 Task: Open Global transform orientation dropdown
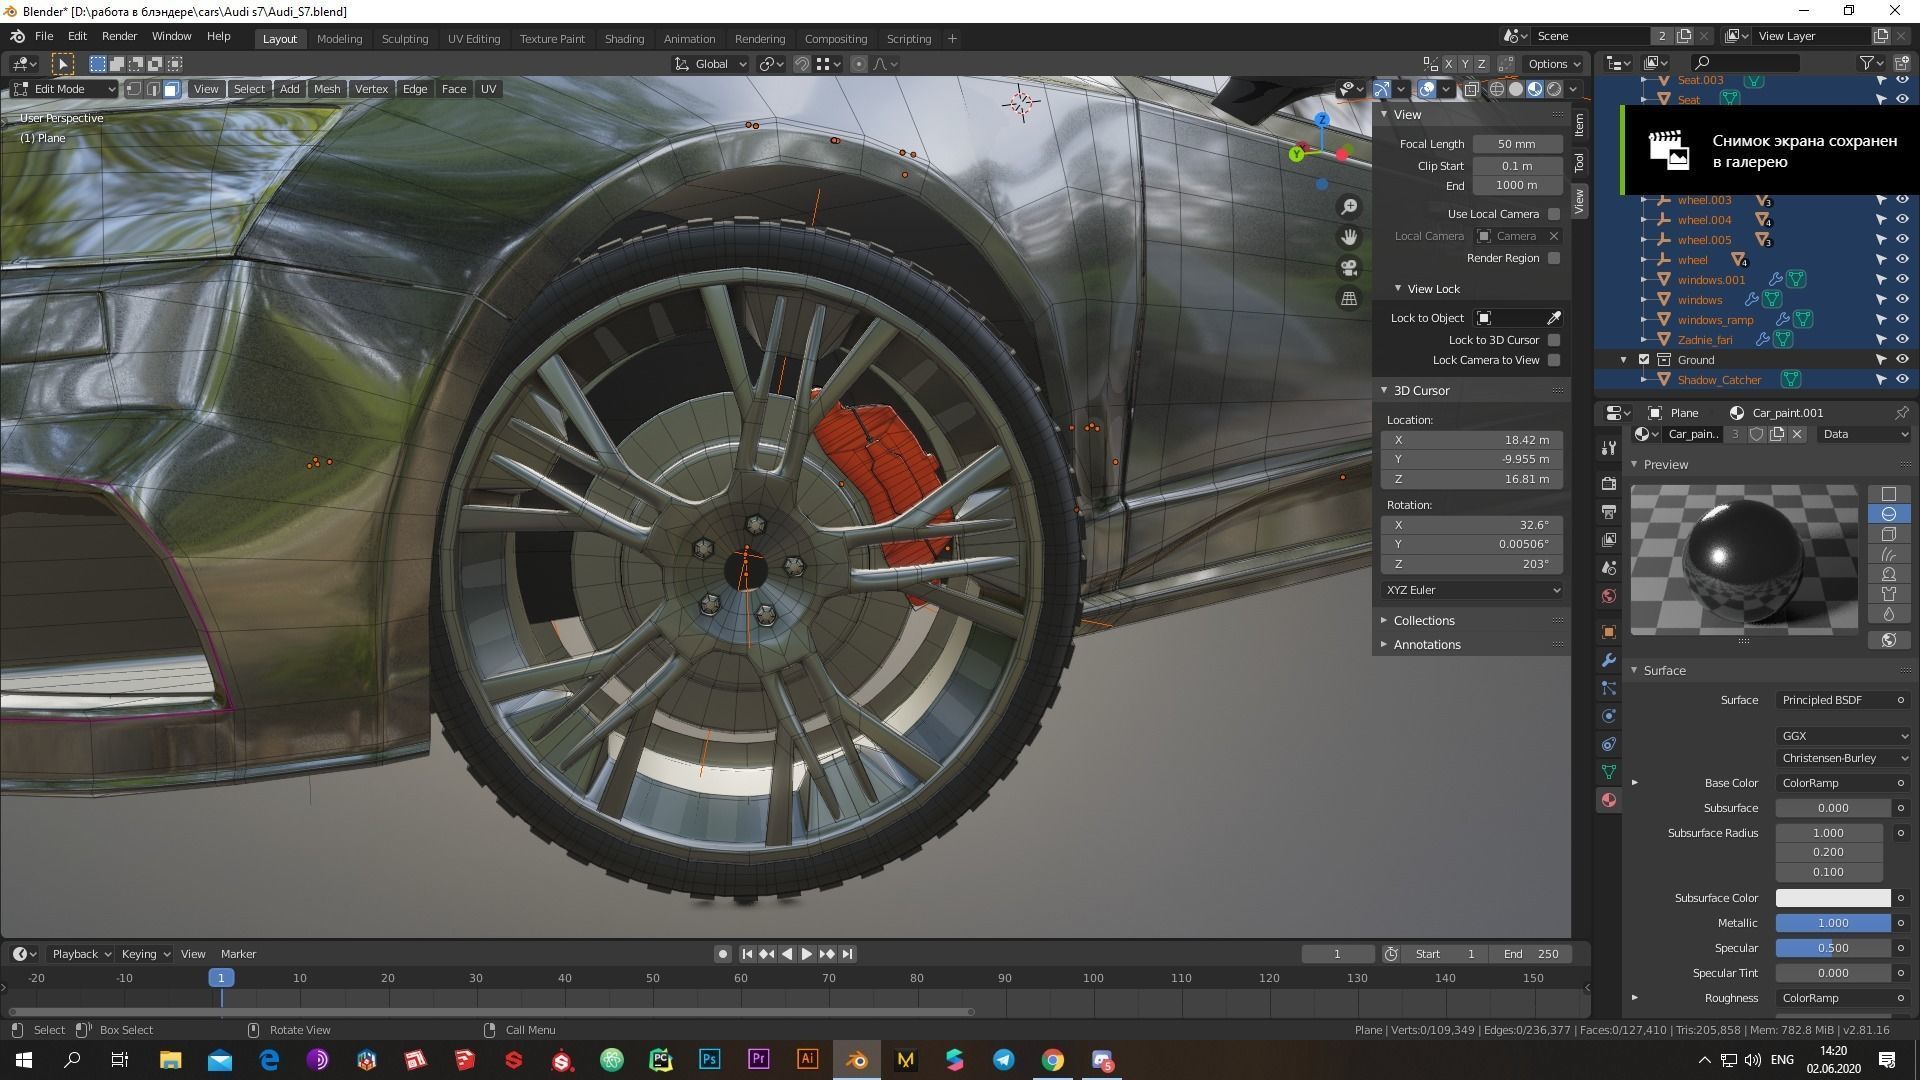click(x=711, y=64)
